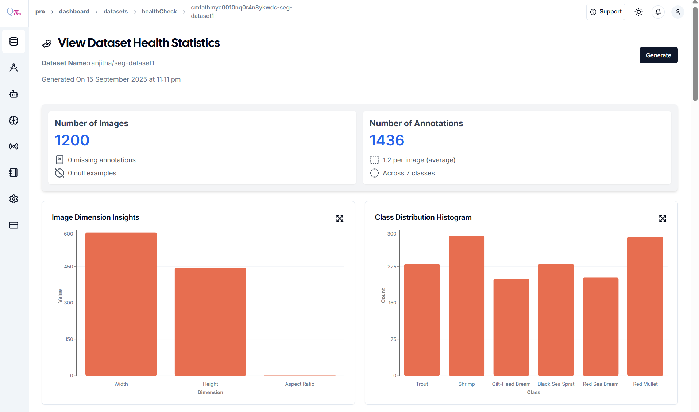The height and width of the screenshot is (412, 699).
Task: Open the datasets database icon in sidebar
Action: [x=13, y=41]
